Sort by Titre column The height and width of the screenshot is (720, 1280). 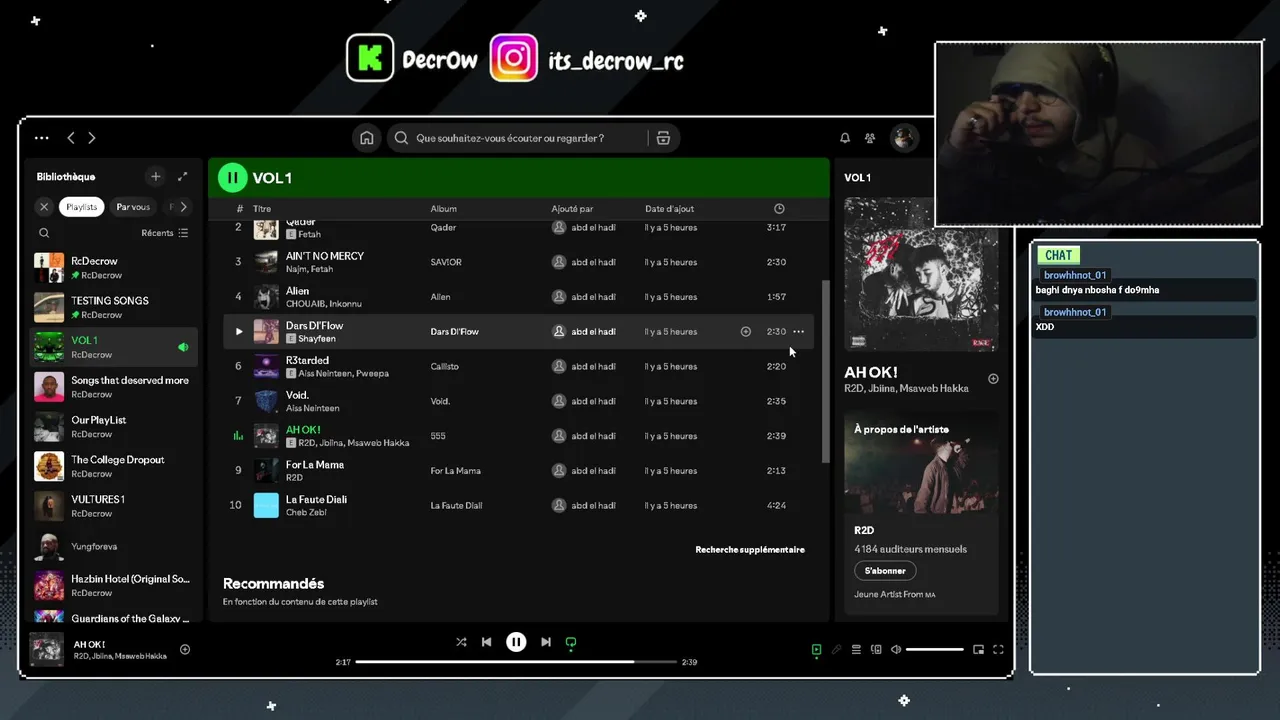point(262,209)
